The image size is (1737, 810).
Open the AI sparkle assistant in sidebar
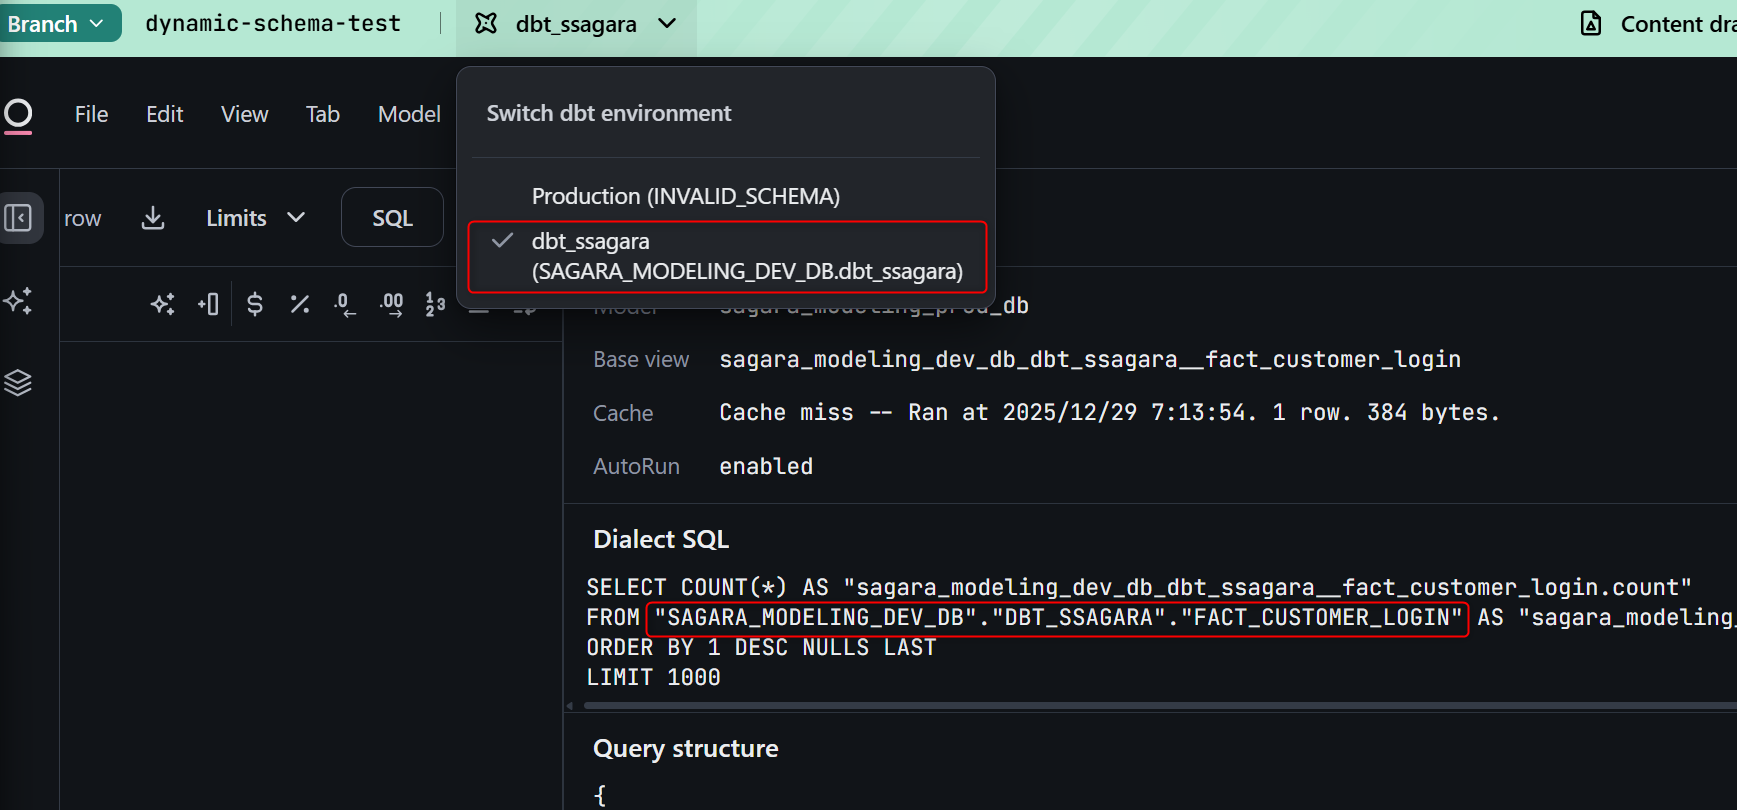click(18, 301)
